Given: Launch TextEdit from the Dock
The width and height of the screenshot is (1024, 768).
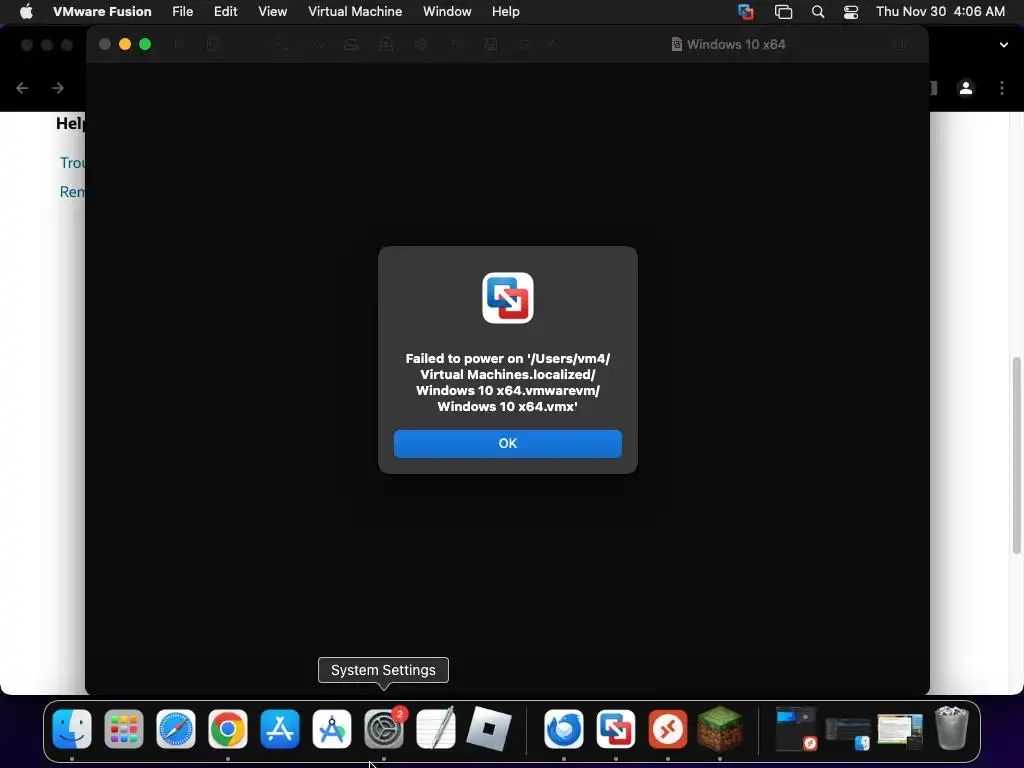Looking at the screenshot, I should 436,728.
